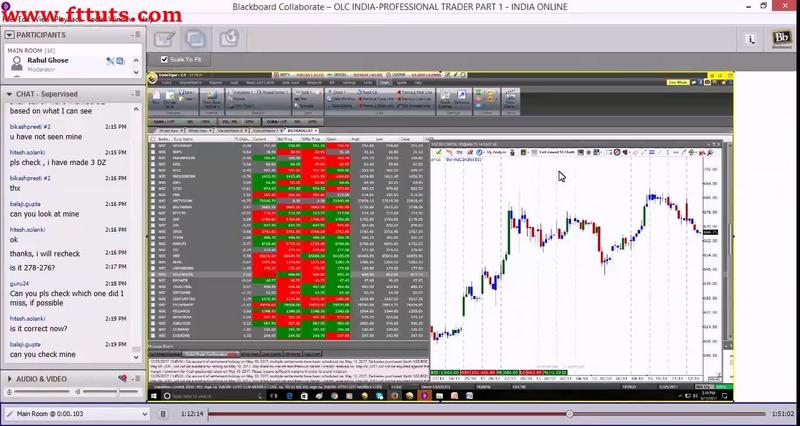800x426 pixels.
Task: Open File Explorer in shared taskbar
Action: click(x=439, y=396)
